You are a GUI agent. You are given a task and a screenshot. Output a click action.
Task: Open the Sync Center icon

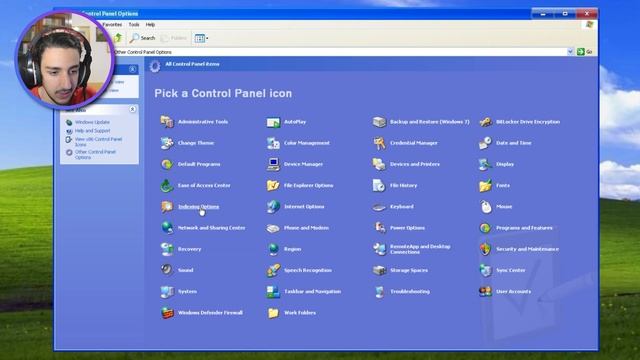point(485,270)
